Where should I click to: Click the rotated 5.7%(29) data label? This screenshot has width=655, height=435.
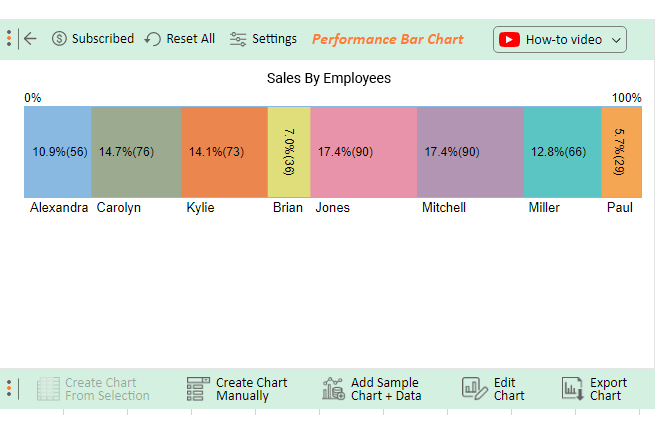point(619,152)
